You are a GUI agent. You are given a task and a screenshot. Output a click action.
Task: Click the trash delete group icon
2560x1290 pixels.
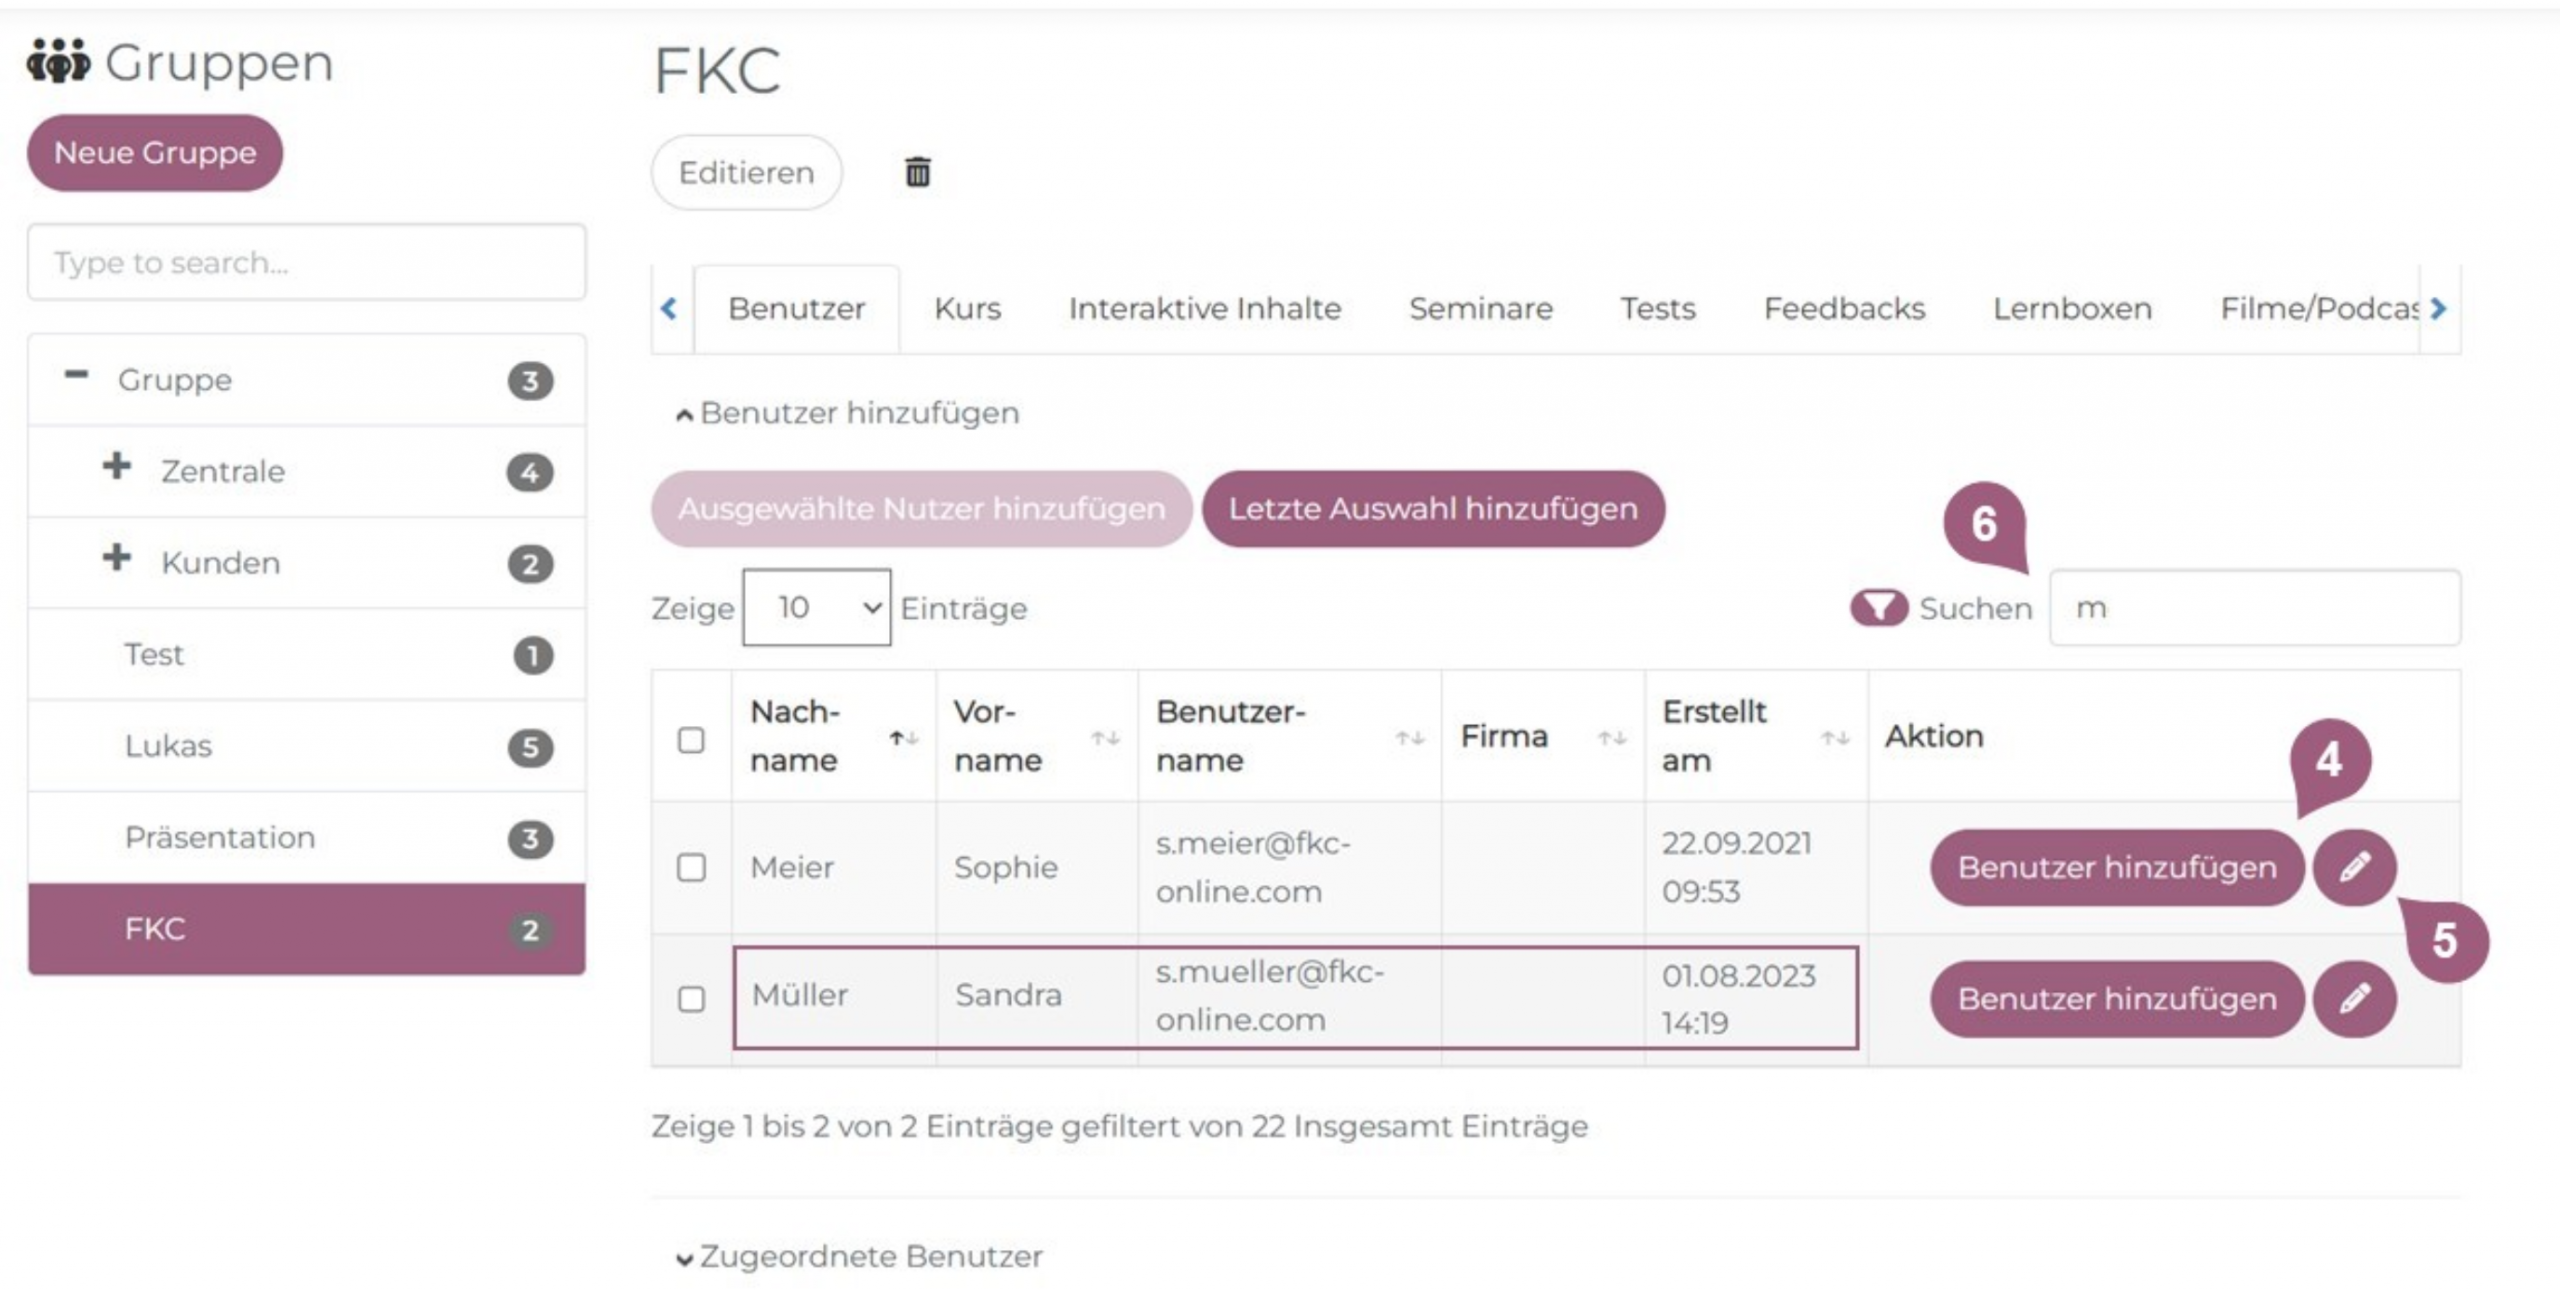pyautogui.click(x=917, y=172)
